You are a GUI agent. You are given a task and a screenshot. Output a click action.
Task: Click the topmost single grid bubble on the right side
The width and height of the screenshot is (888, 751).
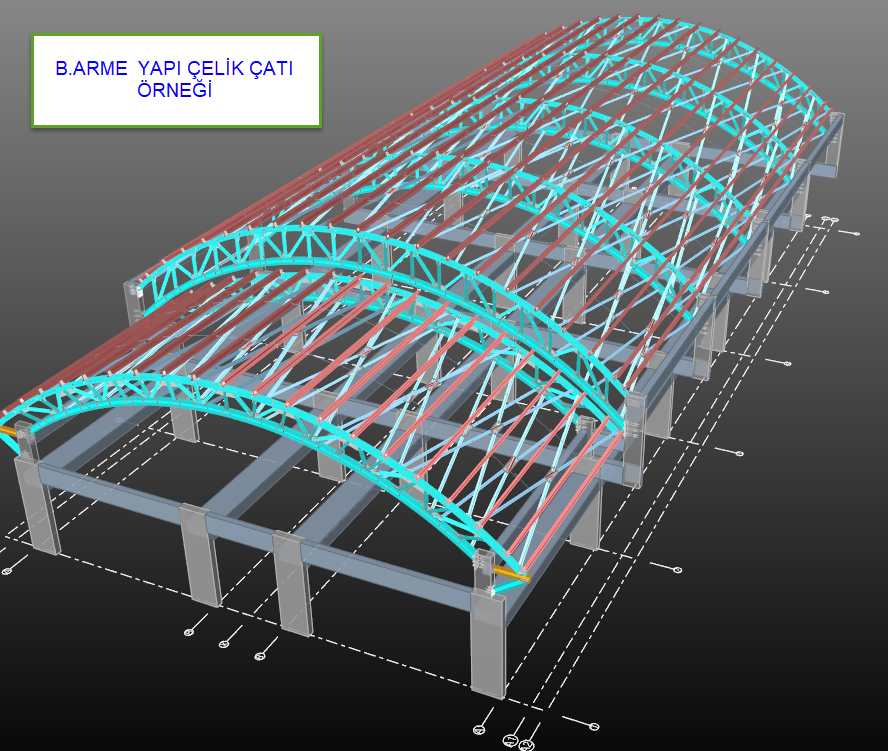coord(858,233)
